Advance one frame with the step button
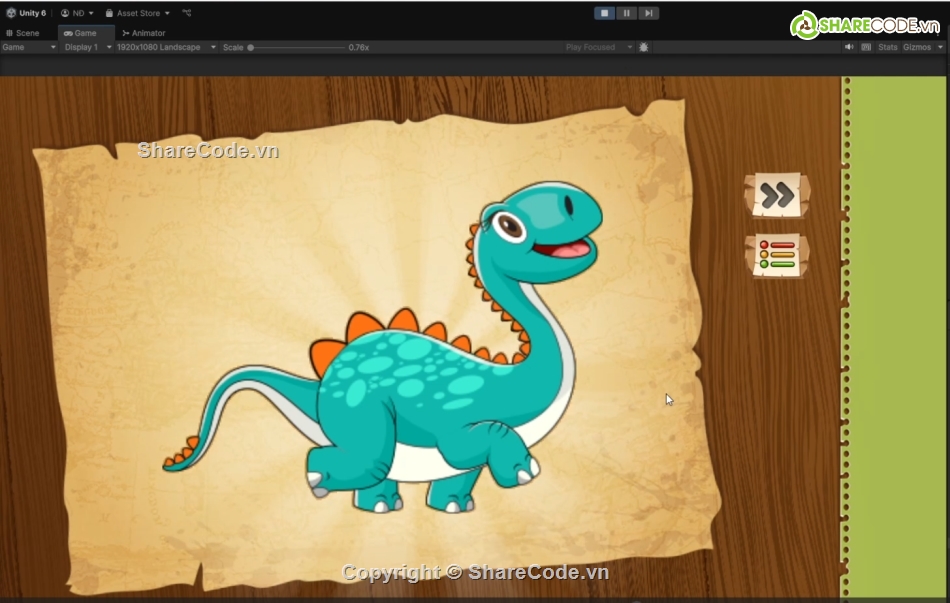Viewport: 950px width, 603px height. tap(648, 13)
